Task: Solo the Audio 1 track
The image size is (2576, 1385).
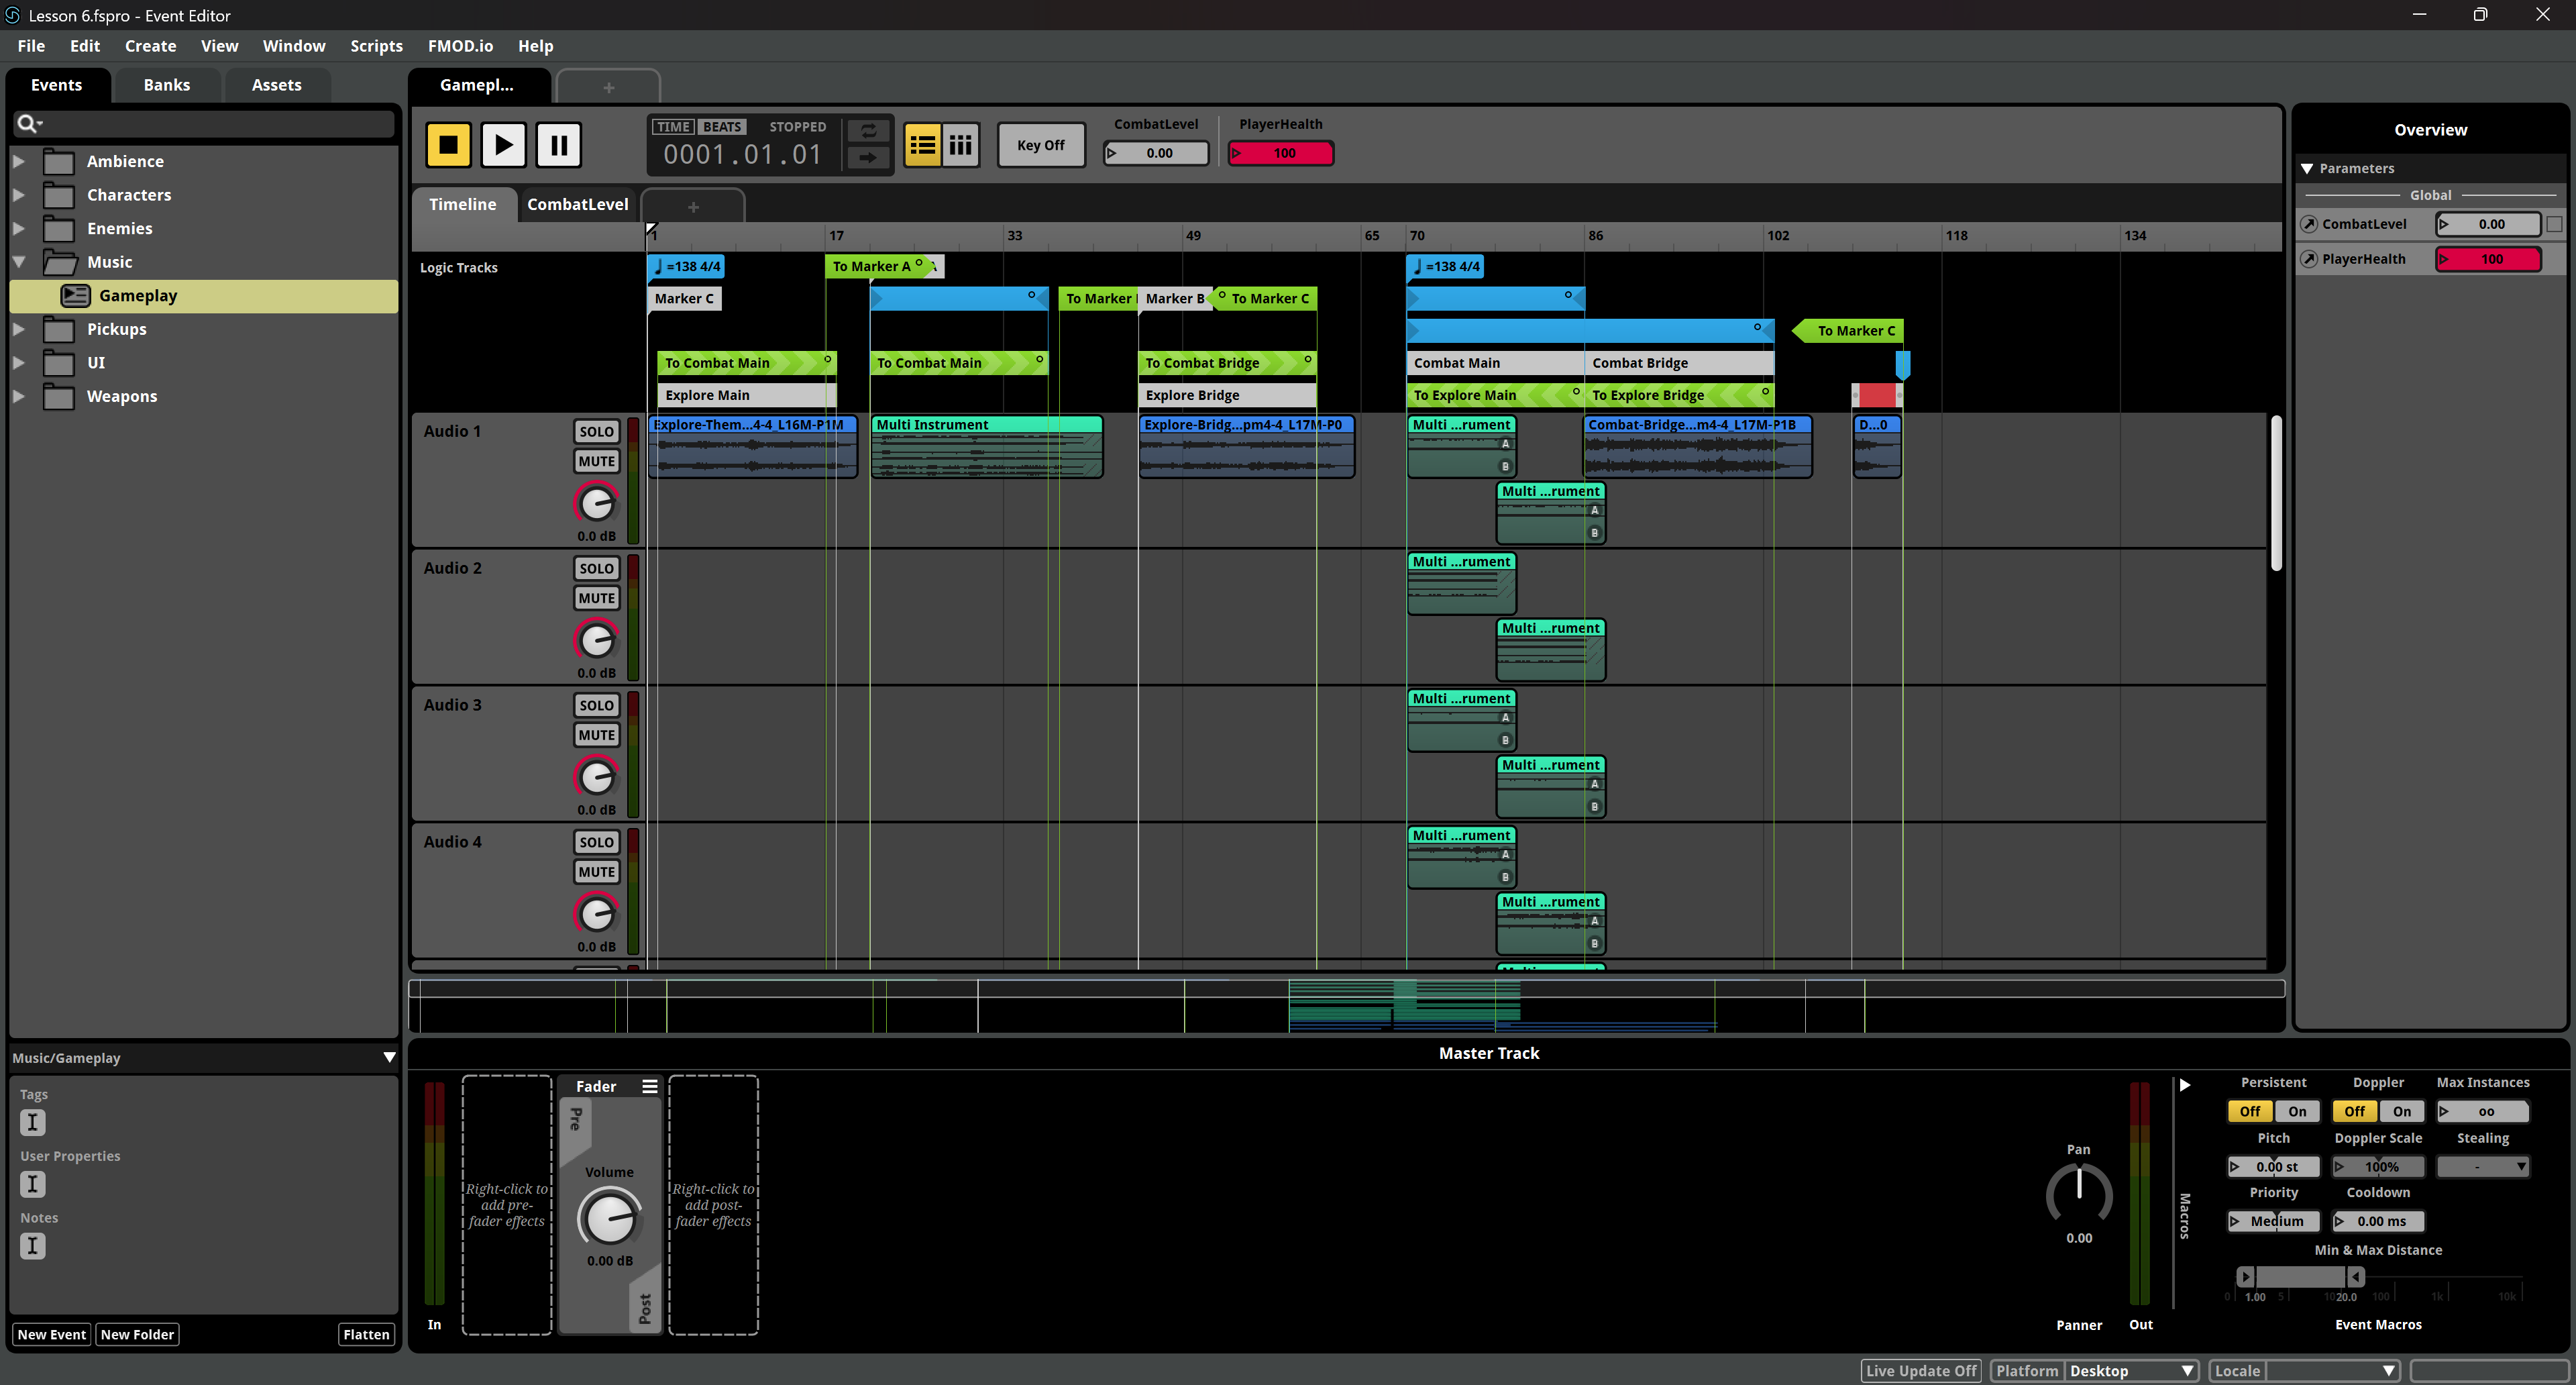Action: coord(596,431)
